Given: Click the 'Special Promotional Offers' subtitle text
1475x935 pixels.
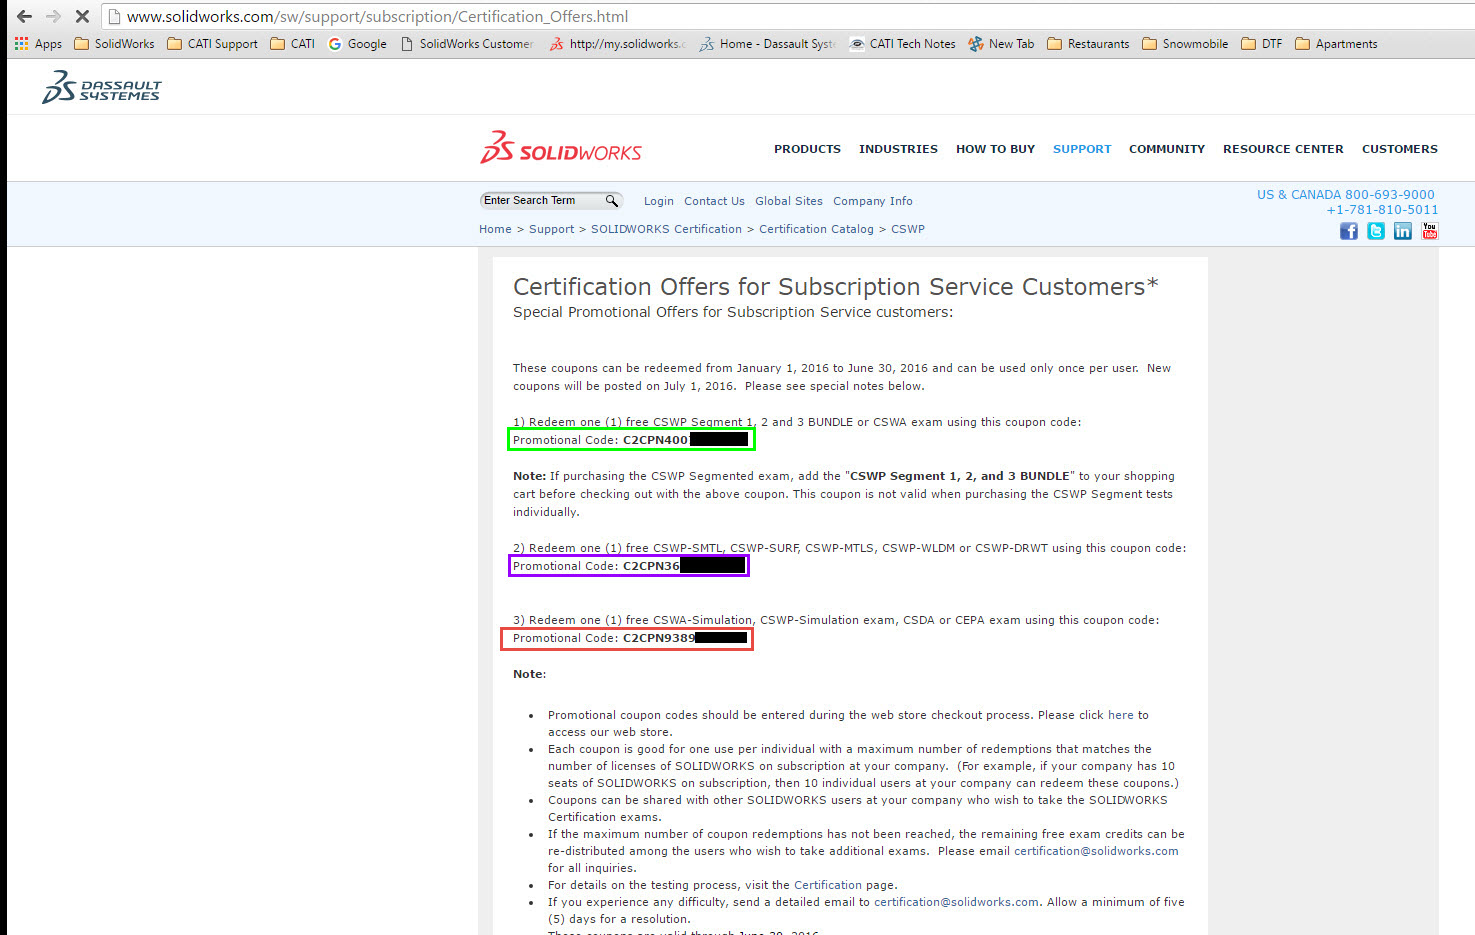Looking at the screenshot, I should click(733, 312).
